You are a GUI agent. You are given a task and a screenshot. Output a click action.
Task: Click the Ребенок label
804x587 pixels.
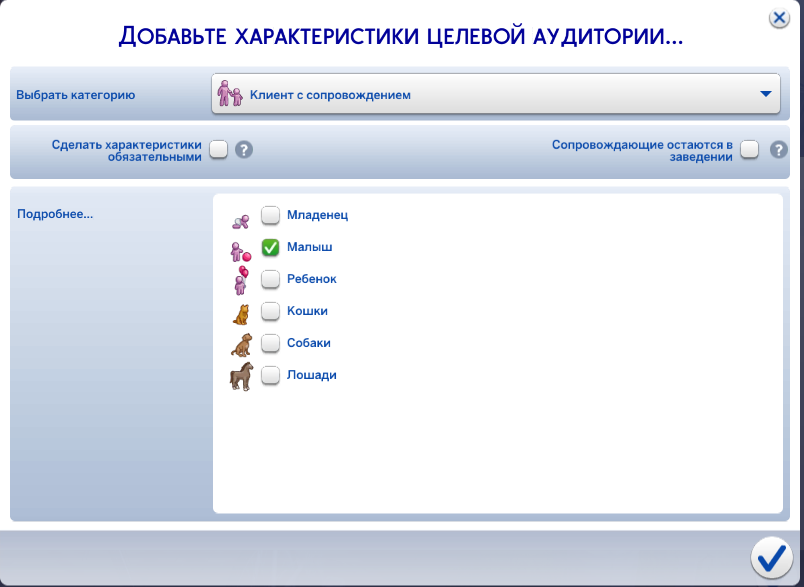tap(312, 279)
